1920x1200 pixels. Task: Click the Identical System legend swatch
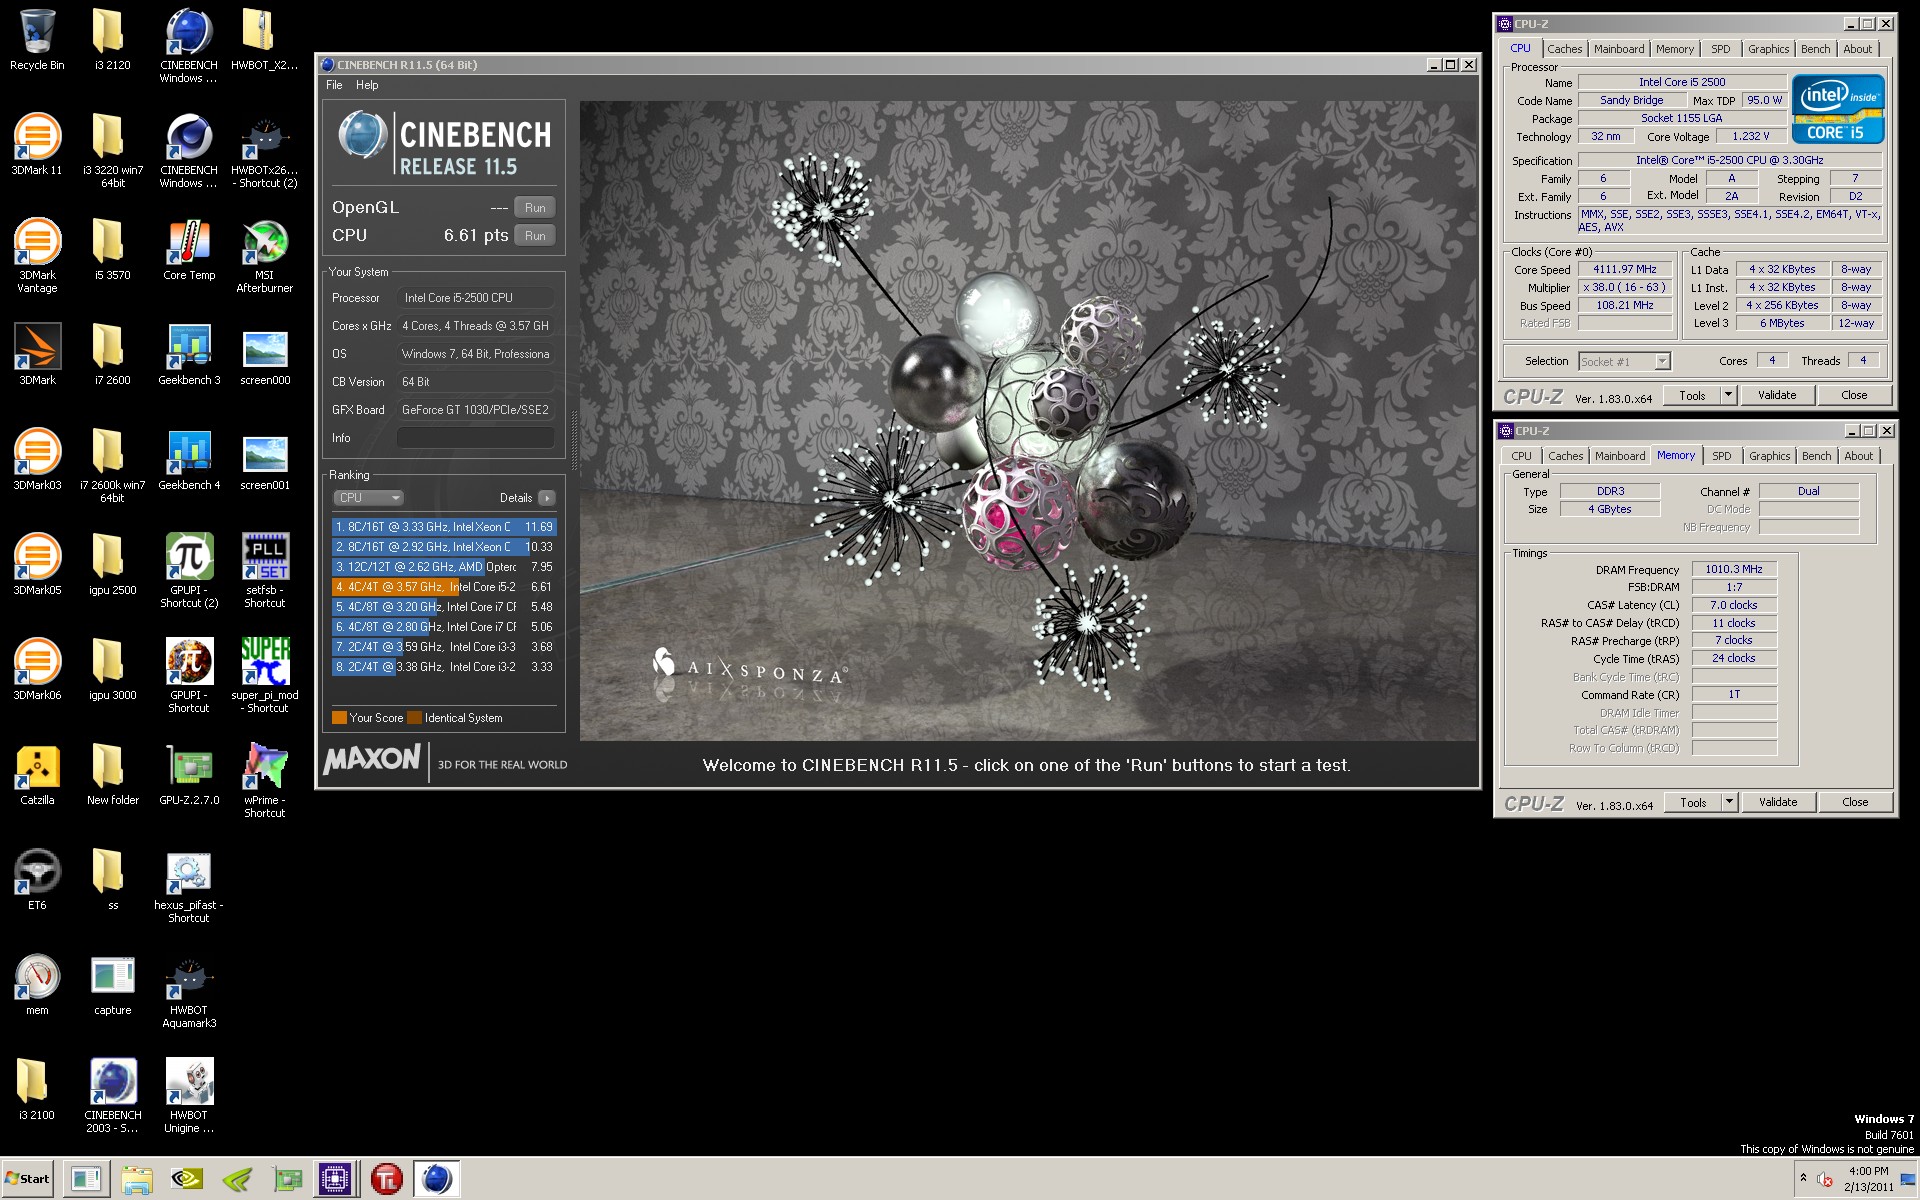pos(414,717)
